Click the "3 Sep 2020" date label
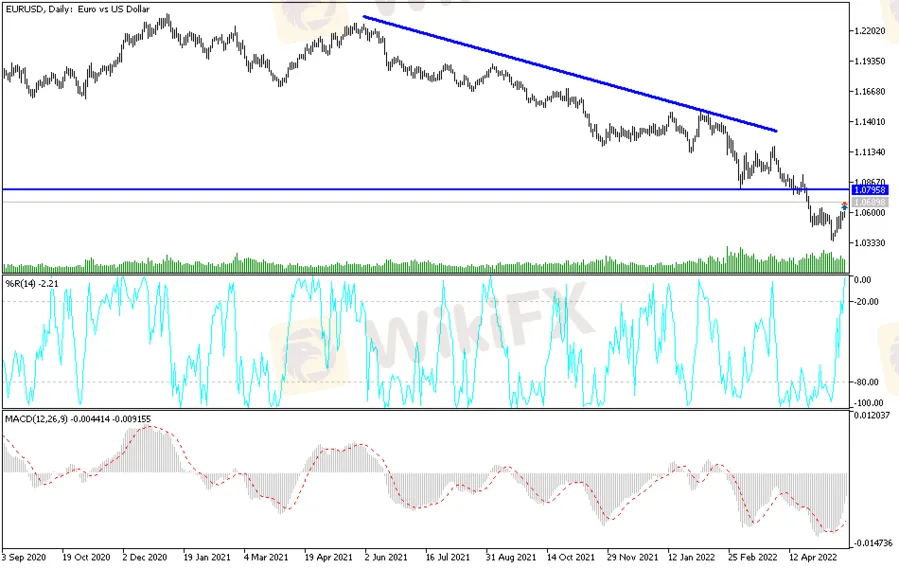Image resolution: width=899 pixels, height=568 pixels. tap(24, 557)
